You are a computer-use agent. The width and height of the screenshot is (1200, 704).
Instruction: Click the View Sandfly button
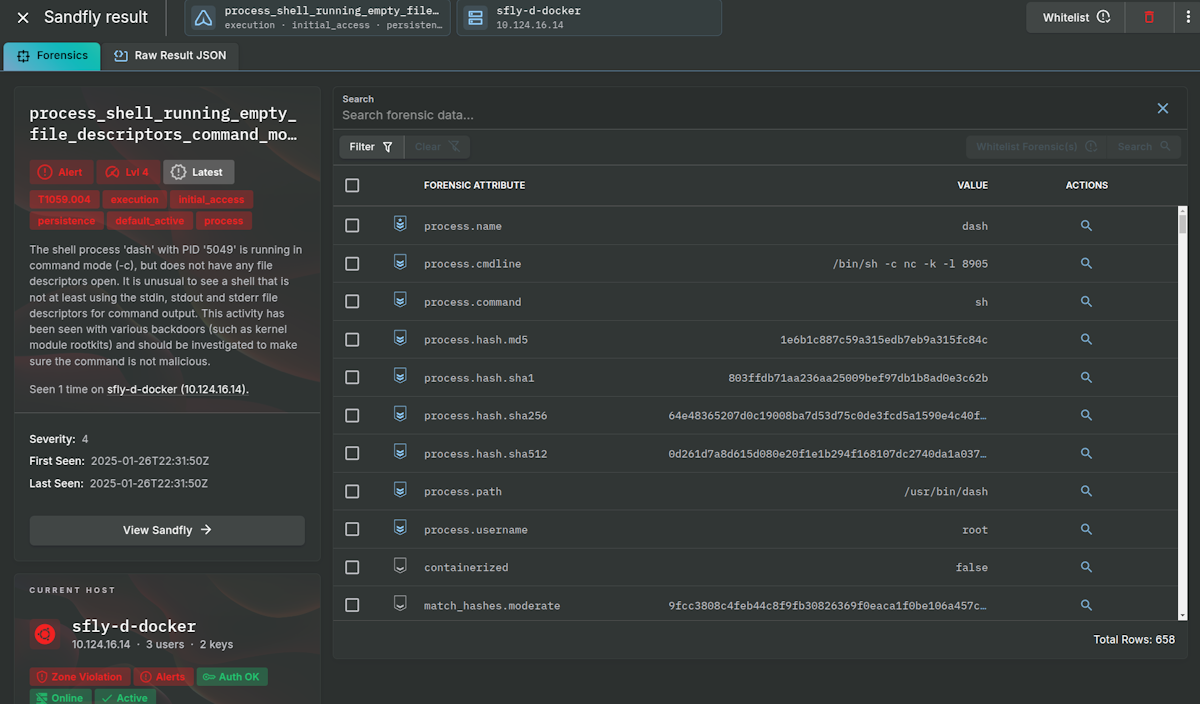point(166,530)
